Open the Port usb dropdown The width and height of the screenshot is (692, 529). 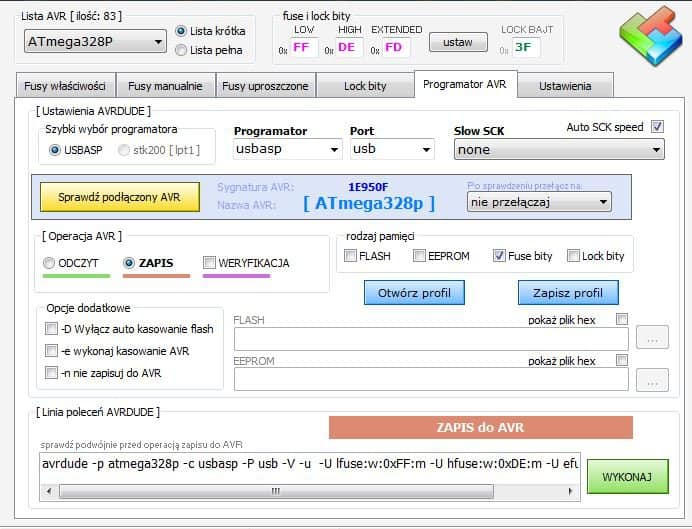tap(392, 149)
